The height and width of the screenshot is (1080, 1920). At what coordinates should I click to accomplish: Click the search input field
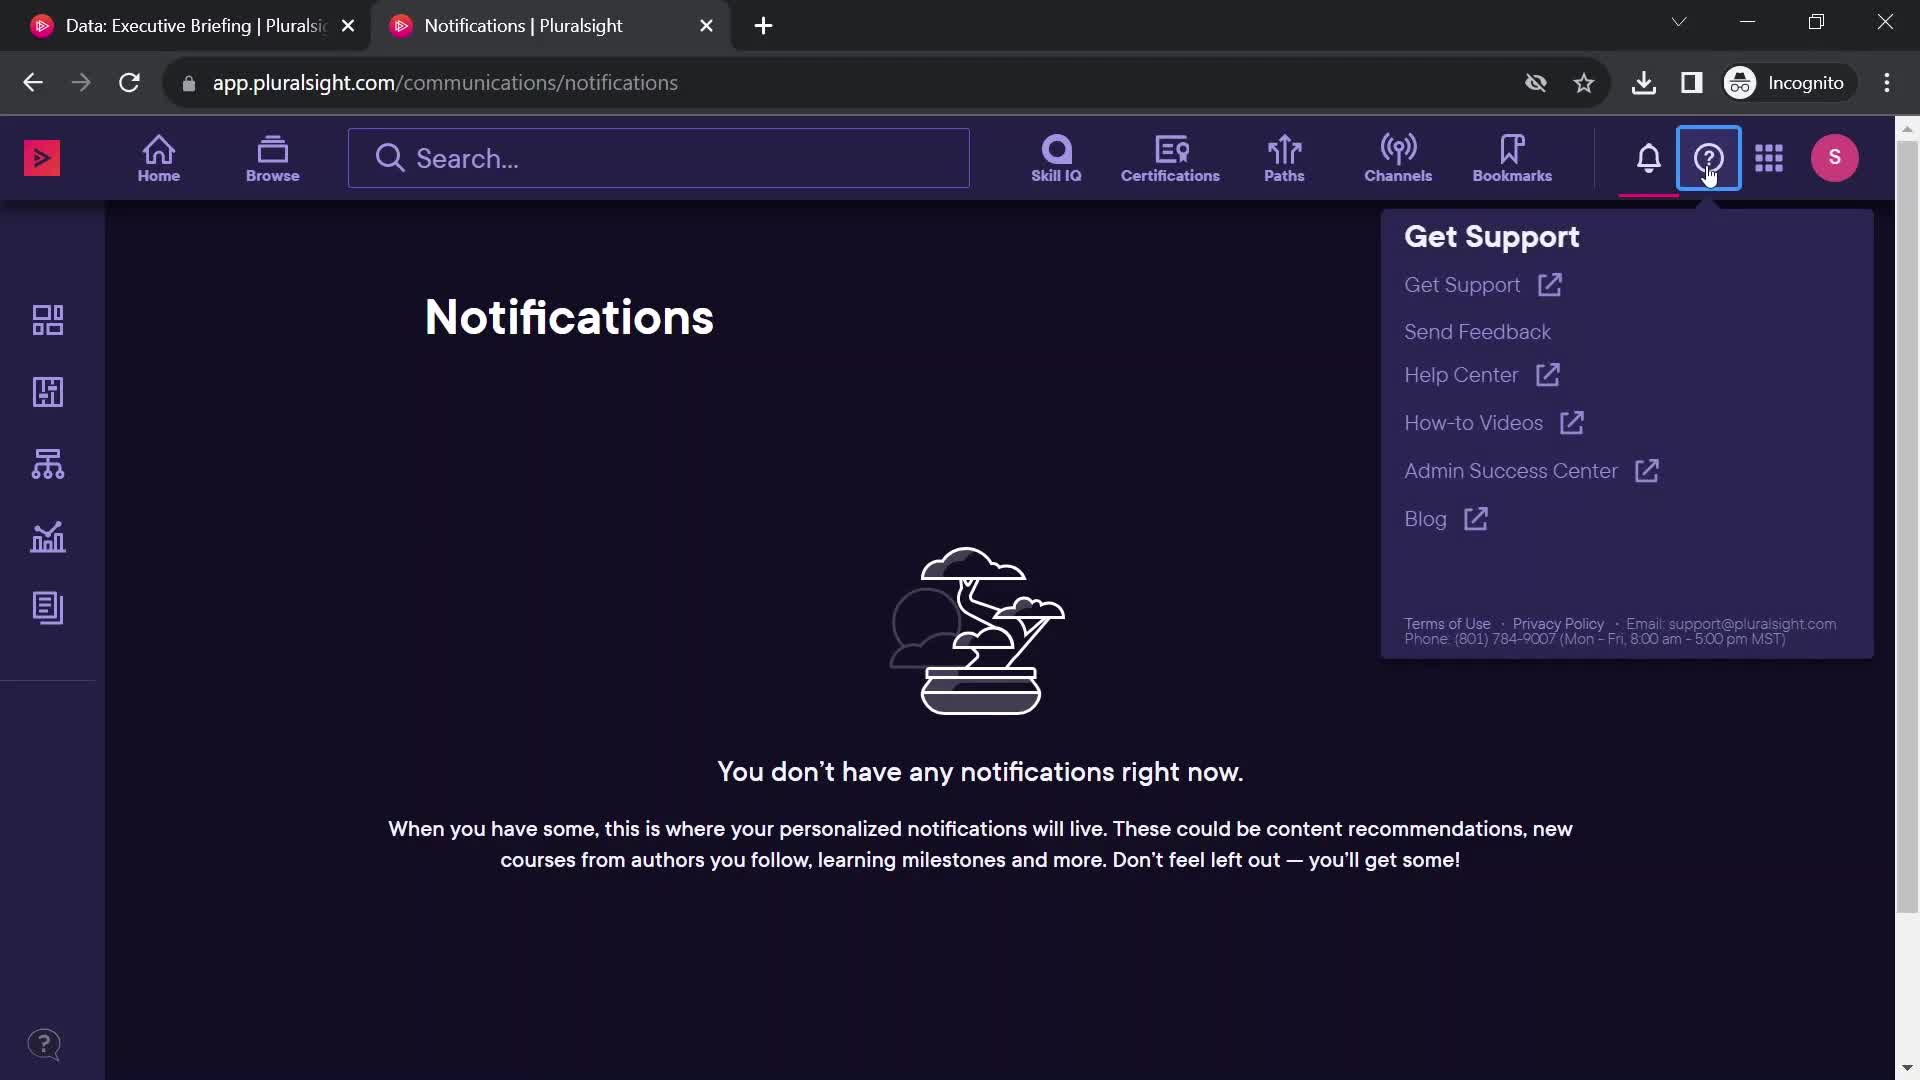[x=657, y=158]
